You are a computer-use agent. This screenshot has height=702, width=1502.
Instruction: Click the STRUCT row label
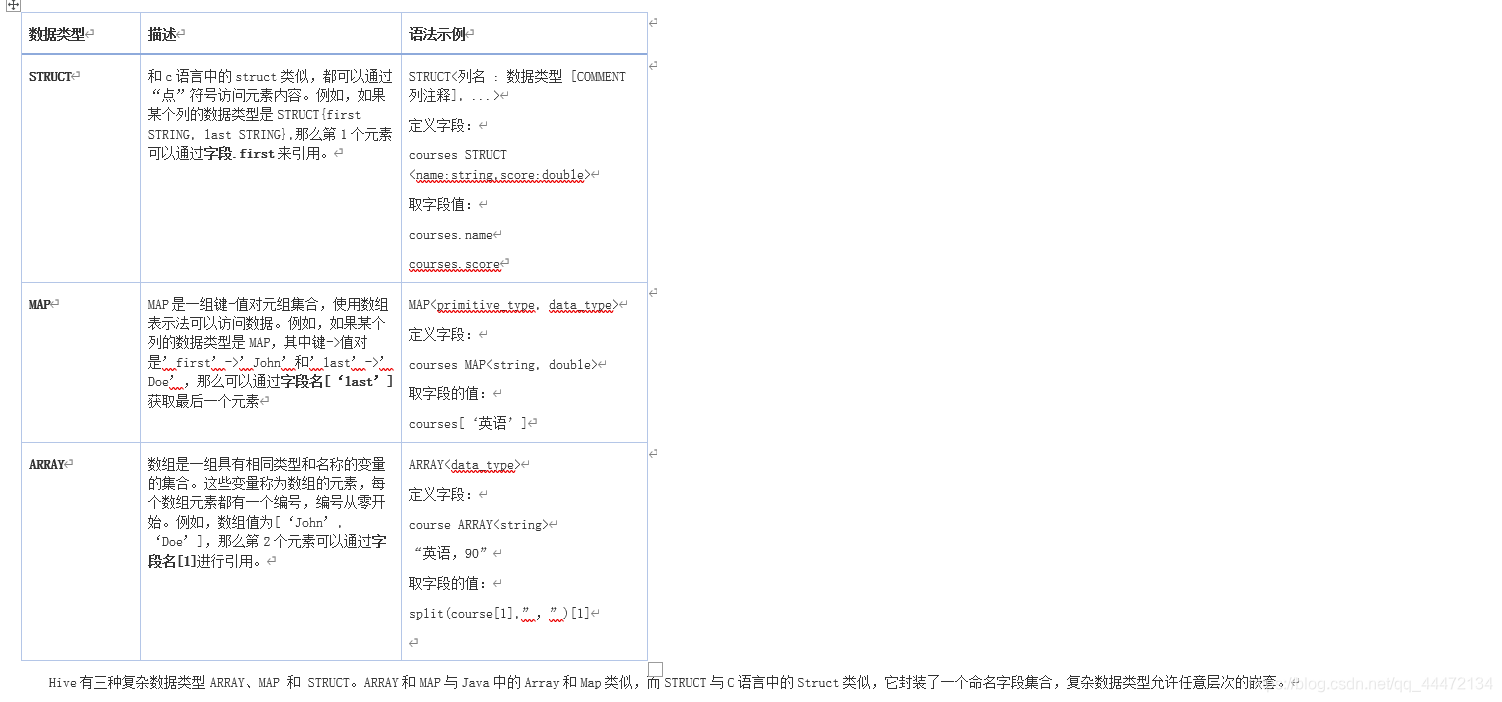pos(49,75)
